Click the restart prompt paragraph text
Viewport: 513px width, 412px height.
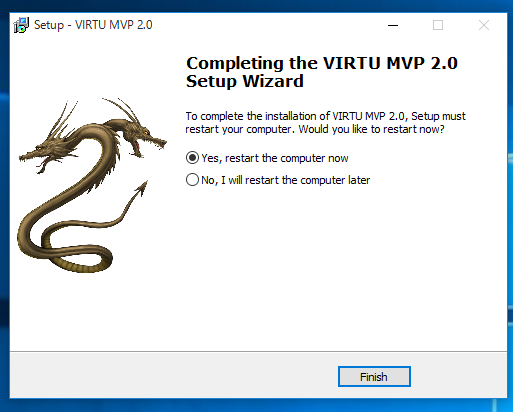pos(325,122)
